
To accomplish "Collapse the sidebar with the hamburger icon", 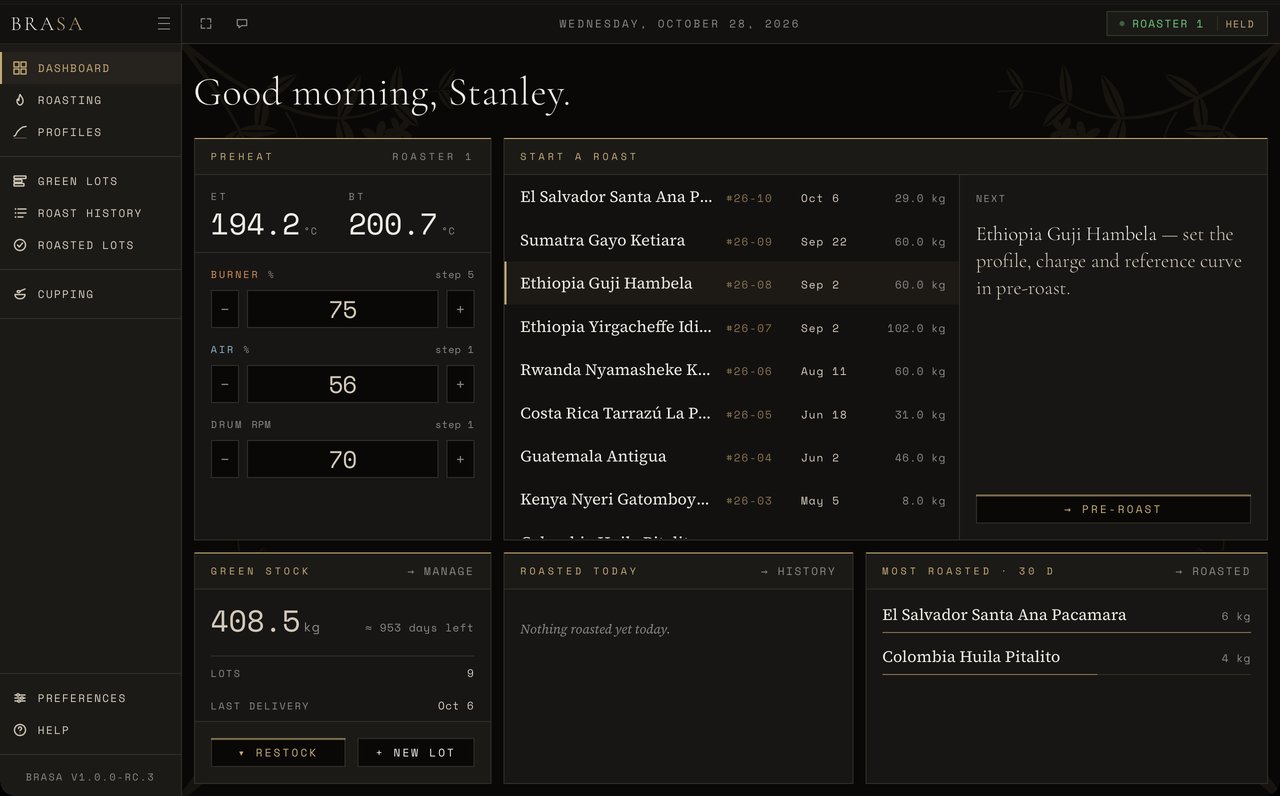I will point(164,24).
